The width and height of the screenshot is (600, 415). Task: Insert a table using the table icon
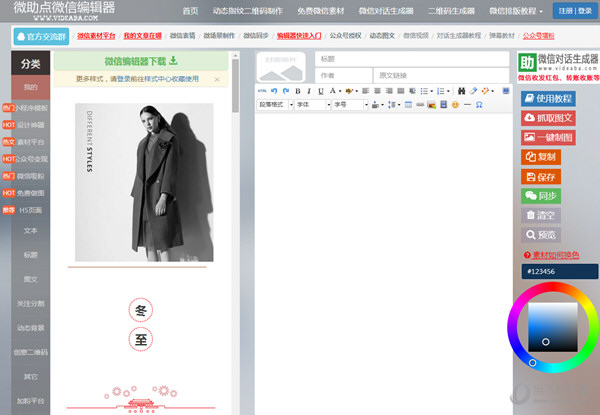408,104
